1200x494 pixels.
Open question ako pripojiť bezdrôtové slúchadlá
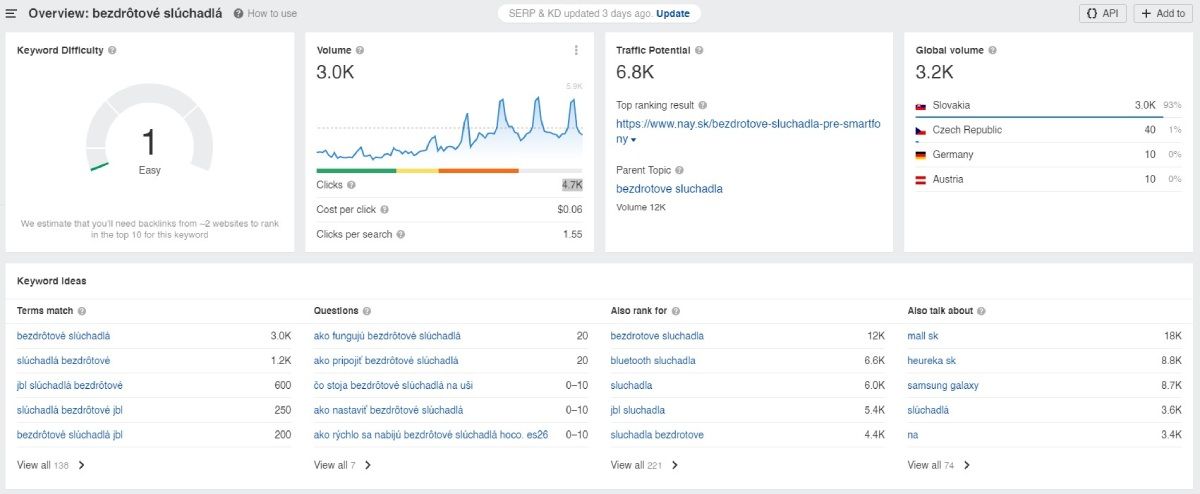click(x=386, y=361)
